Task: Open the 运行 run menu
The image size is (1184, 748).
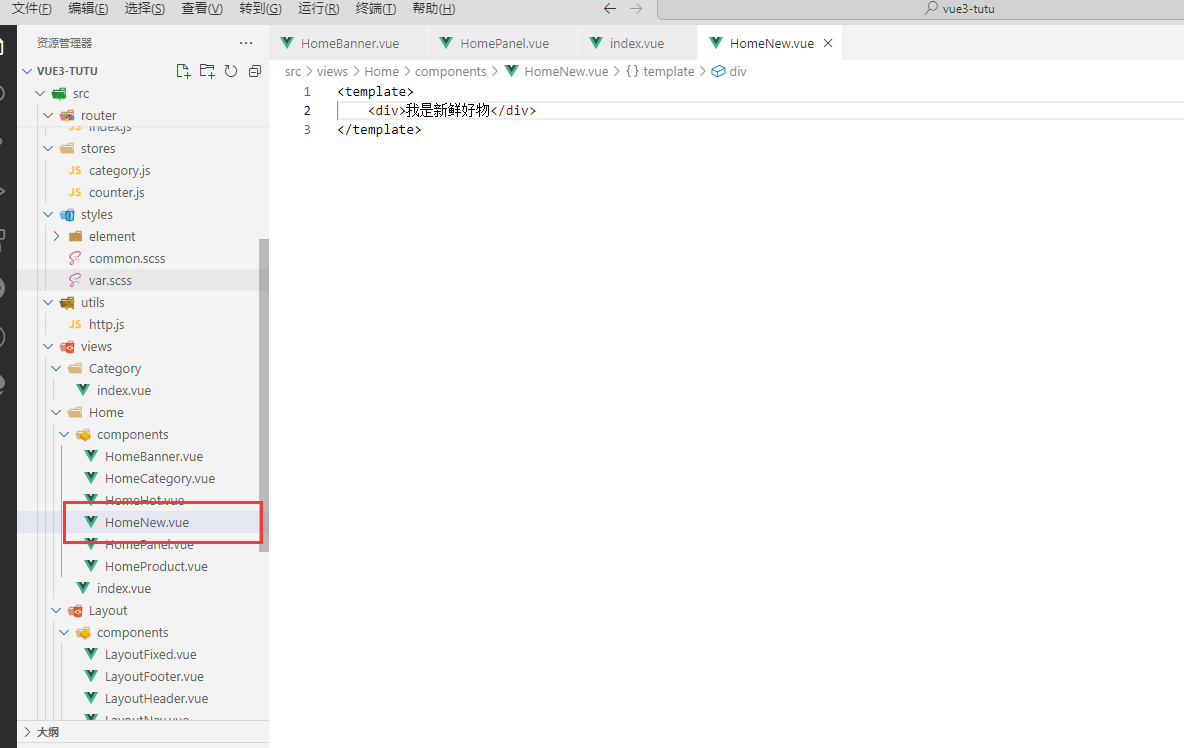Action: pyautogui.click(x=318, y=9)
